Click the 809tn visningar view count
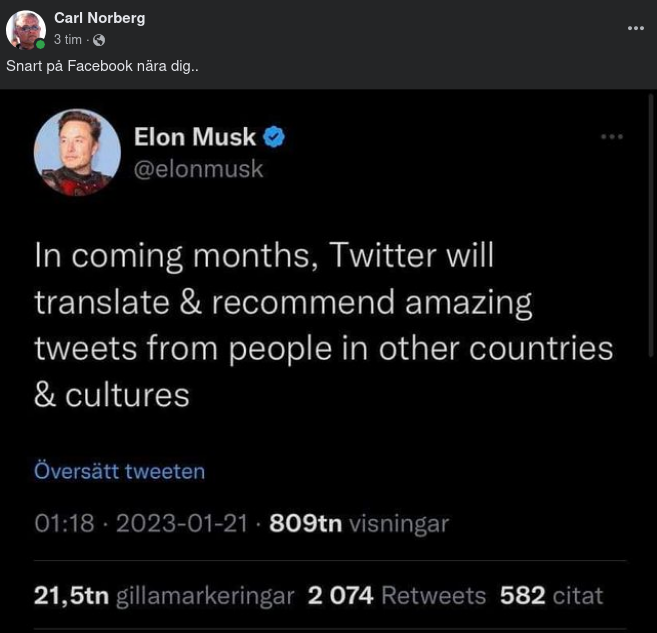This screenshot has height=633, width=657. coord(359,523)
